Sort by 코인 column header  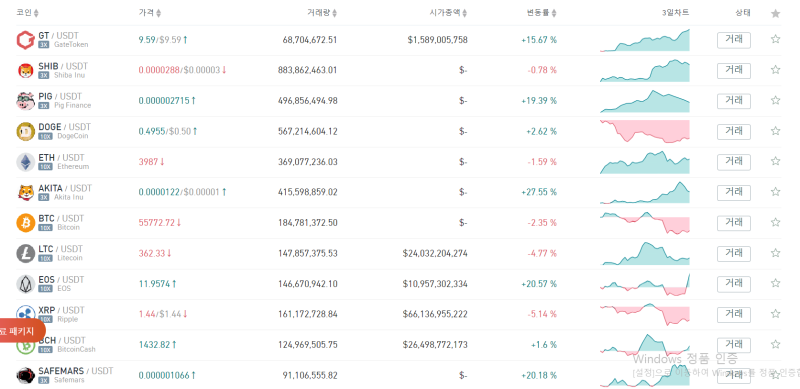click(x=28, y=13)
